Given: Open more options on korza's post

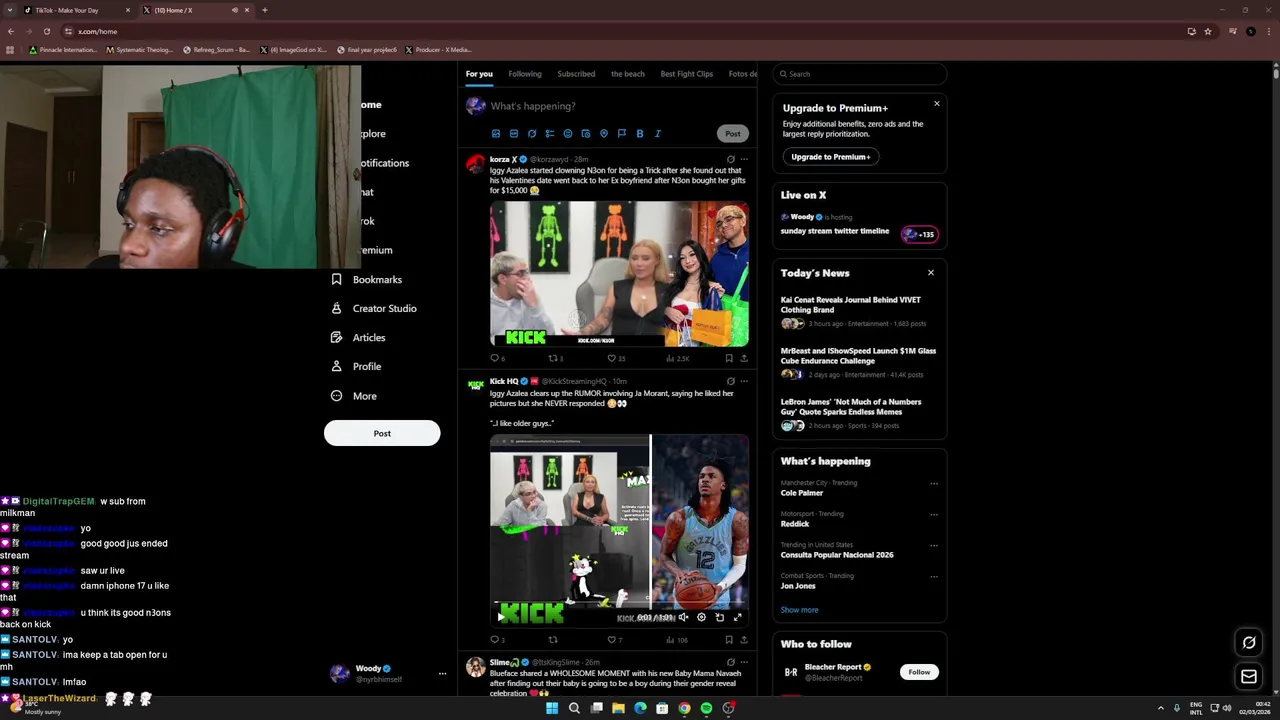Looking at the screenshot, I should click(x=744, y=159).
